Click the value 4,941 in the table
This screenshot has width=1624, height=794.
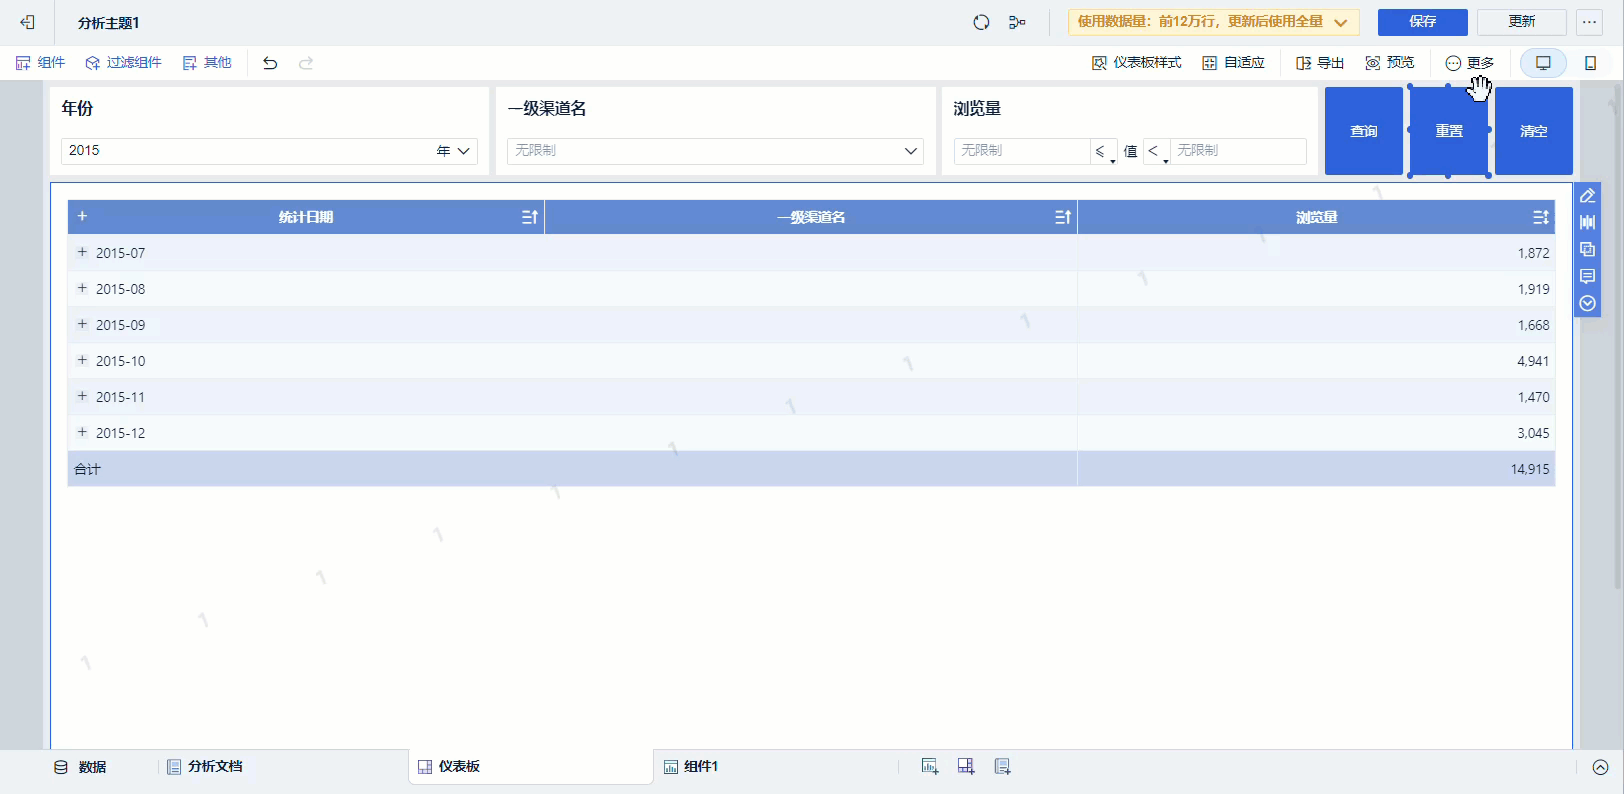click(x=1533, y=361)
